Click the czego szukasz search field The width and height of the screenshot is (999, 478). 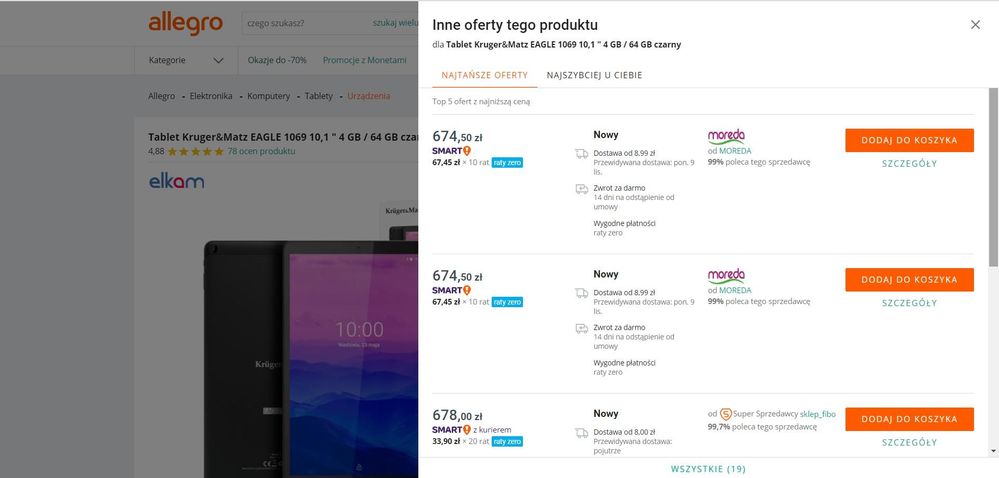click(306, 24)
